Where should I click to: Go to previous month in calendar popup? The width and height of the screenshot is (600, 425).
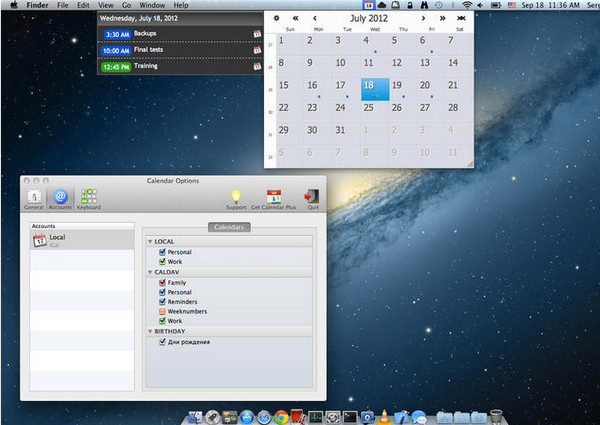coord(315,18)
